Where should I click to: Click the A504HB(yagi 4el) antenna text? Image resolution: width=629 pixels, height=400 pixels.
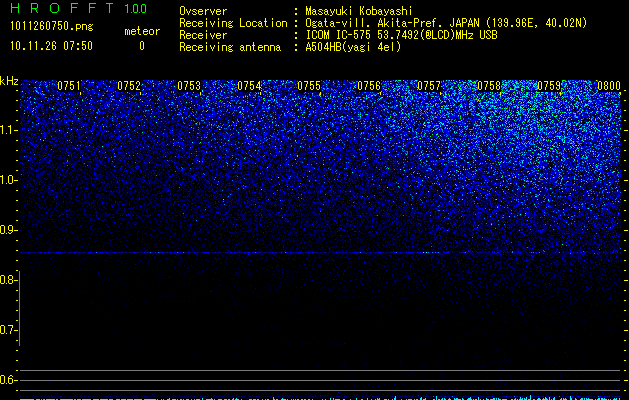[353, 47]
